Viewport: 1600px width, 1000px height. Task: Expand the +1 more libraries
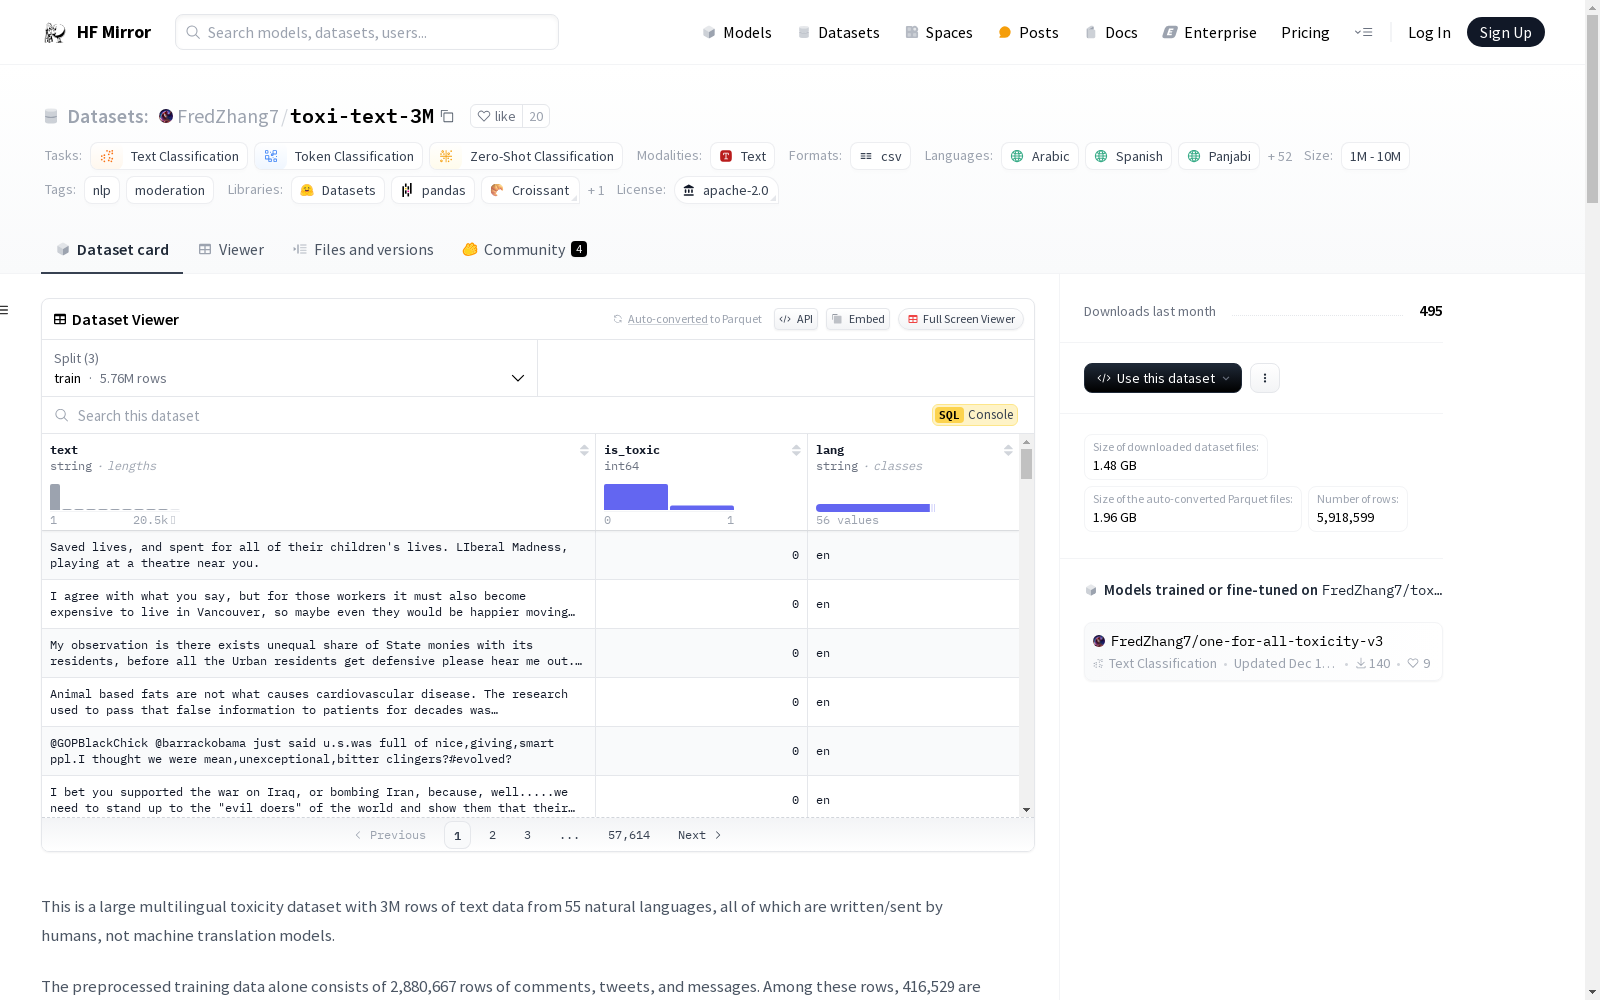(596, 190)
